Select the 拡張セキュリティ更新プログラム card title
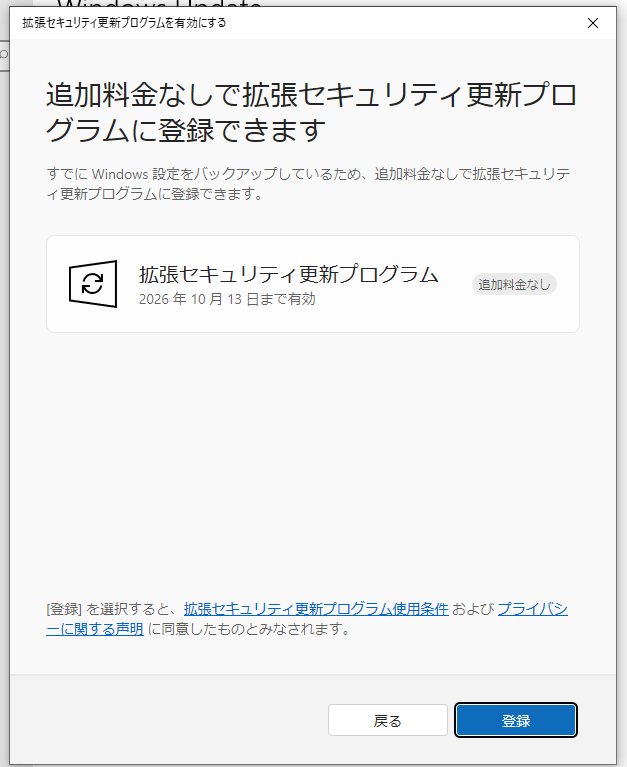The height and width of the screenshot is (767, 627). tap(288, 274)
